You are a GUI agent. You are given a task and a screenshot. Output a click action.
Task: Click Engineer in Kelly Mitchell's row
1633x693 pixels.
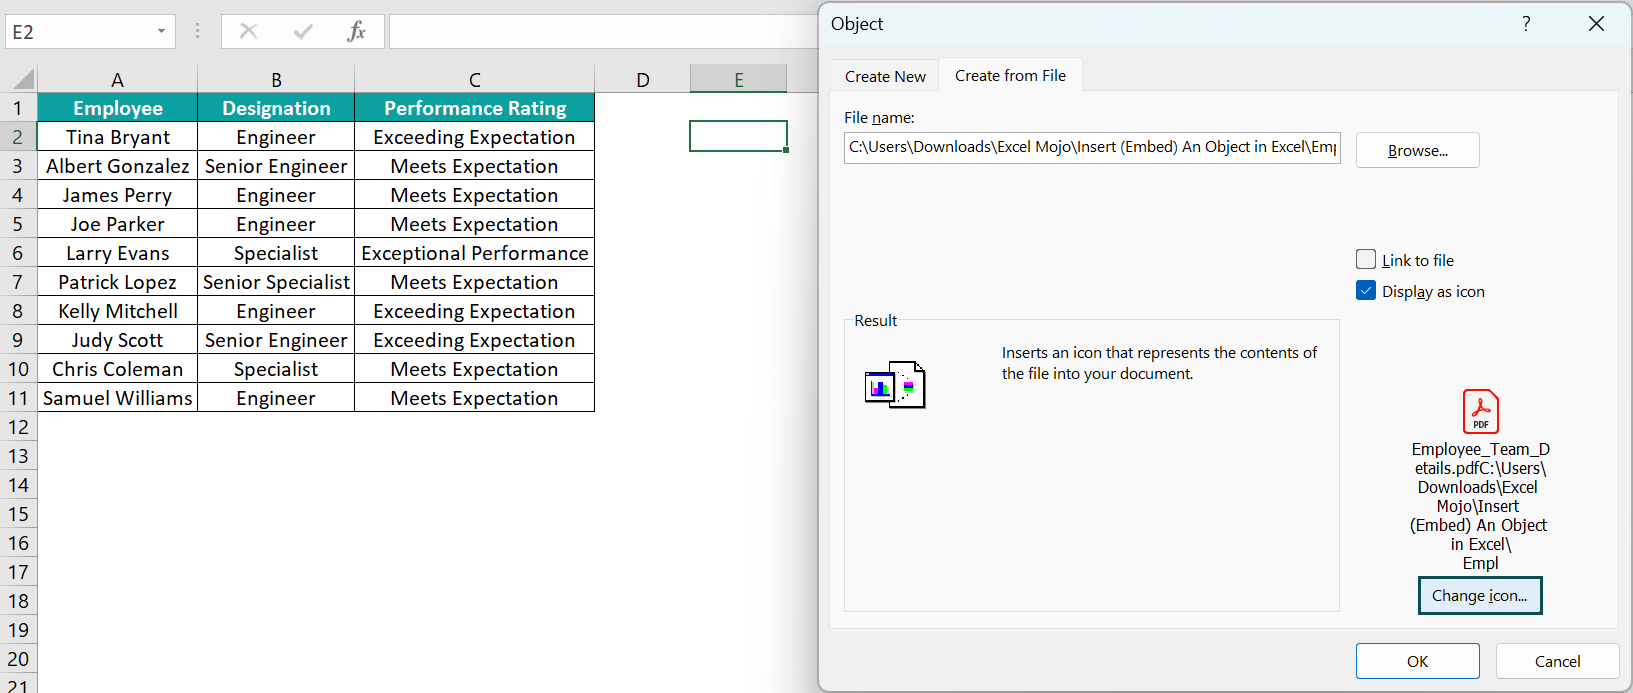tap(276, 311)
